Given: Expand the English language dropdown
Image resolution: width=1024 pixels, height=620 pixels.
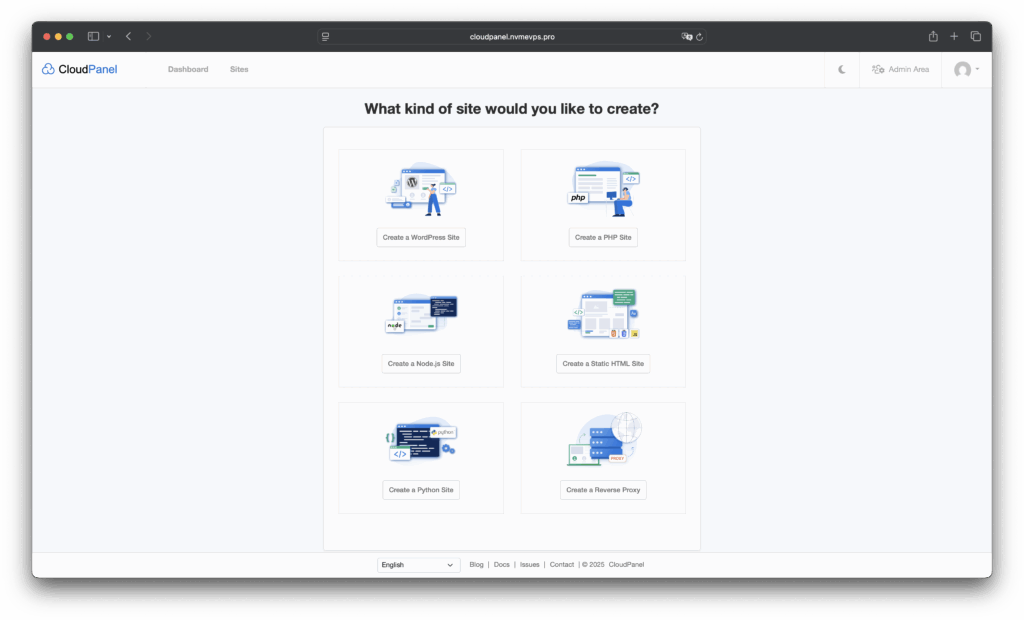Looking at the screenshot, I should (x=419, y=565).
